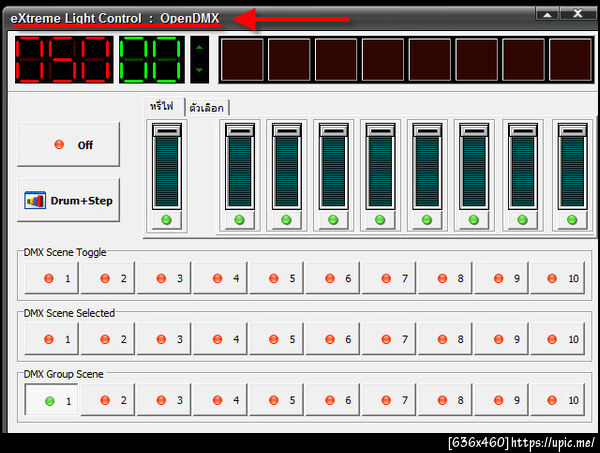Decrease value with the green down arrow

199,70
